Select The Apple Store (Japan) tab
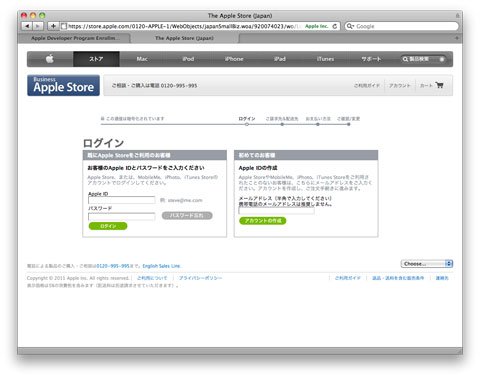The width and height of the screenshot is (480, 378). [184, 38]
